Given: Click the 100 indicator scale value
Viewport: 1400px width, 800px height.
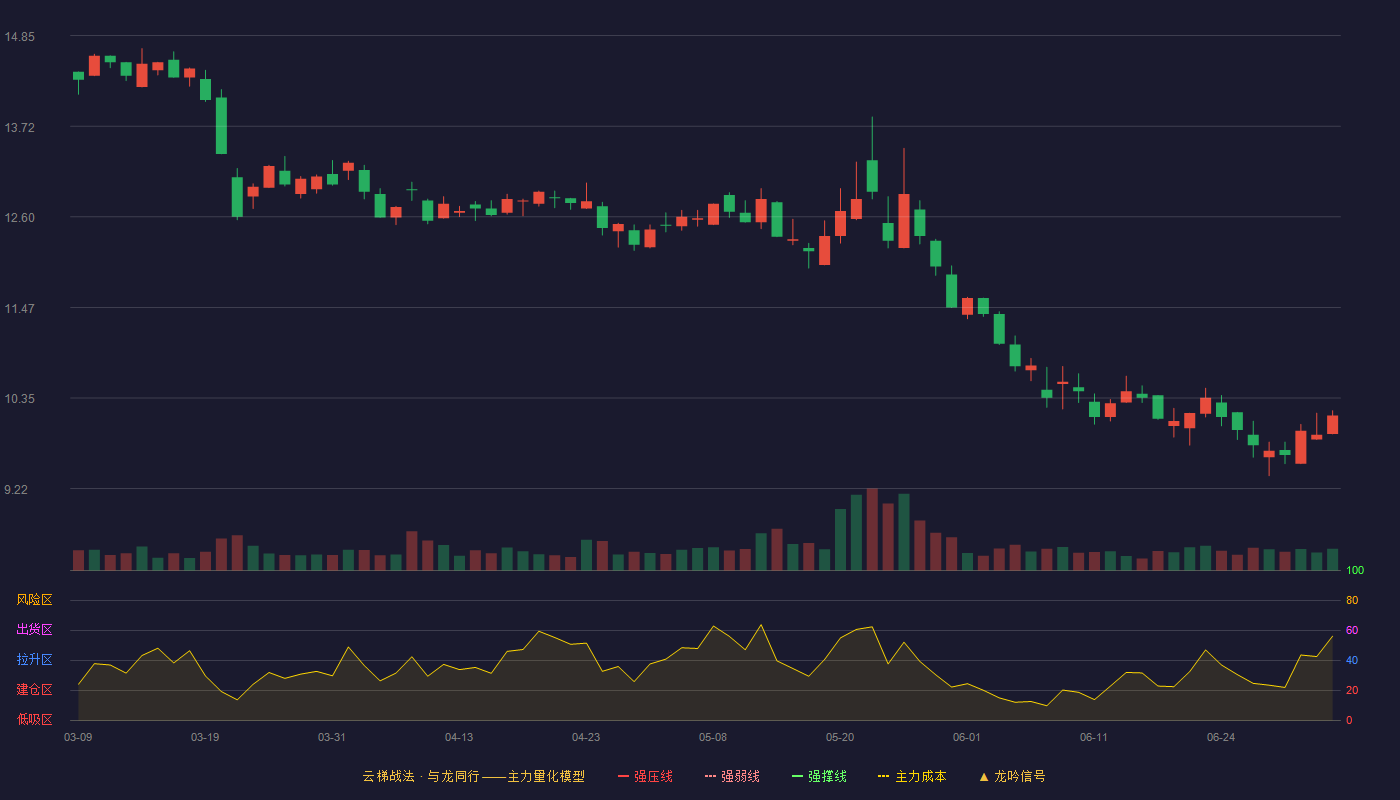Looking at the screenshot, I should 1355,570.
